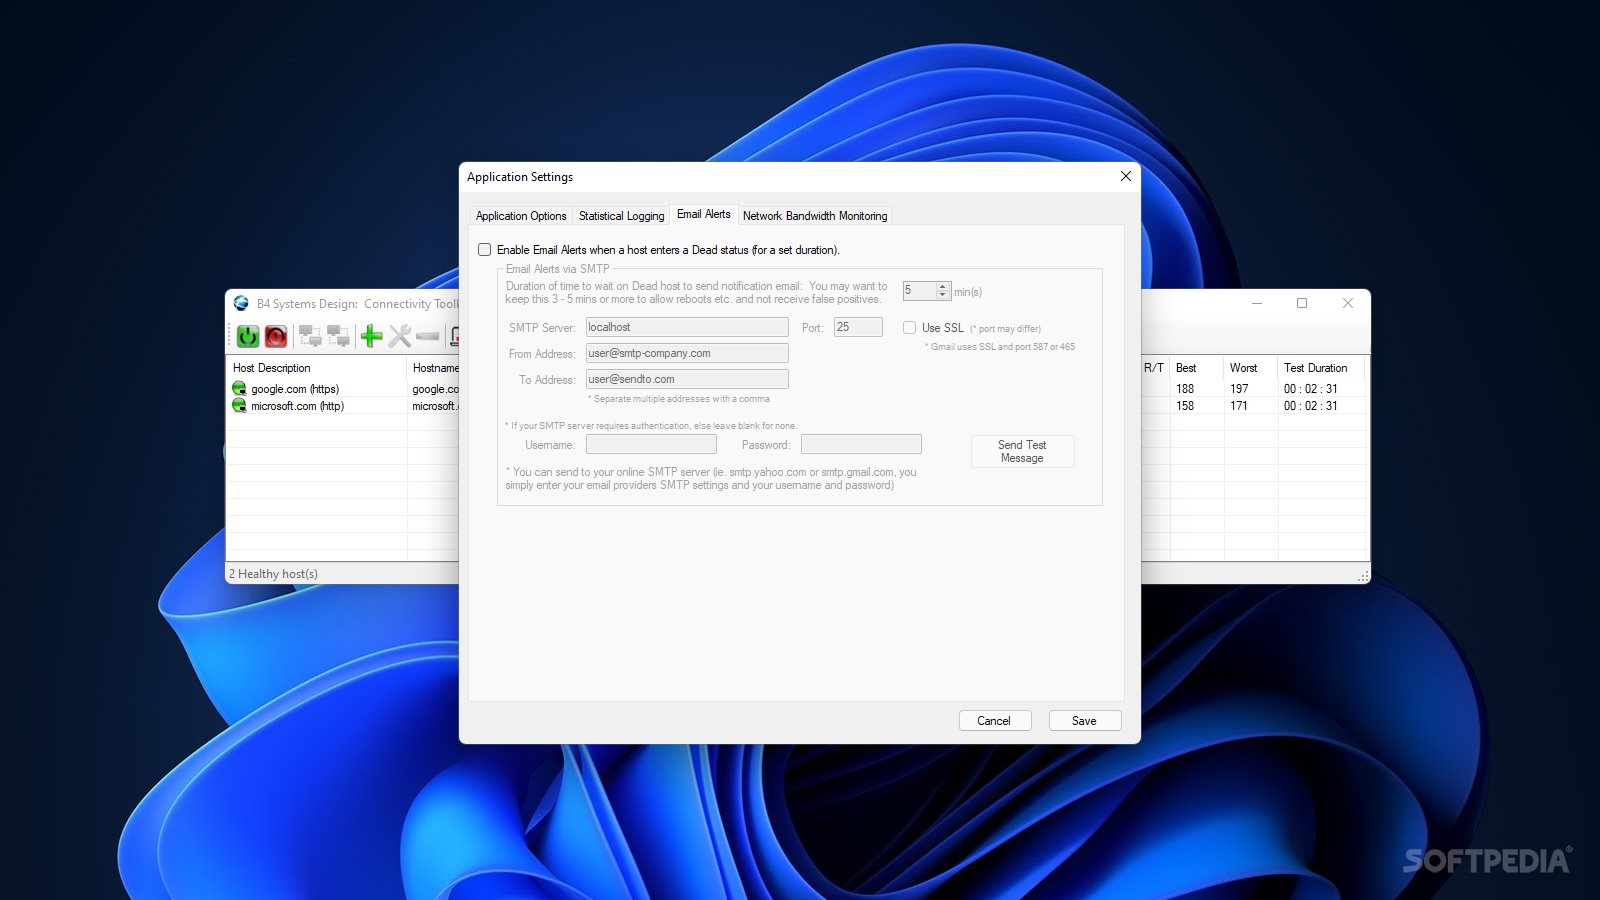
Task: Click the grey minus remove-host icon
Action: 428,336
